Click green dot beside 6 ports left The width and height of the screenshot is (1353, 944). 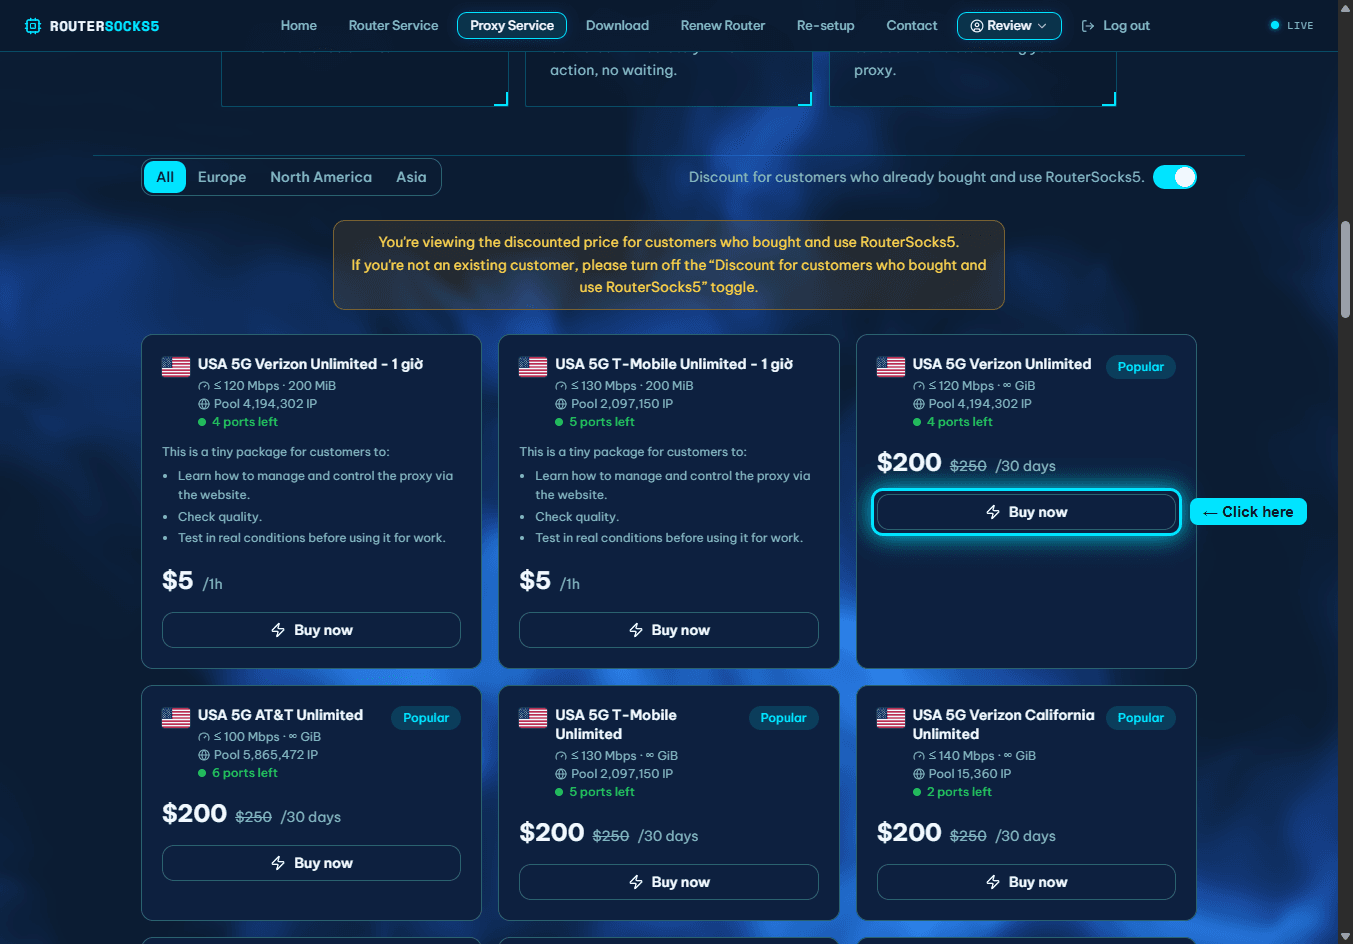[202, 773]
